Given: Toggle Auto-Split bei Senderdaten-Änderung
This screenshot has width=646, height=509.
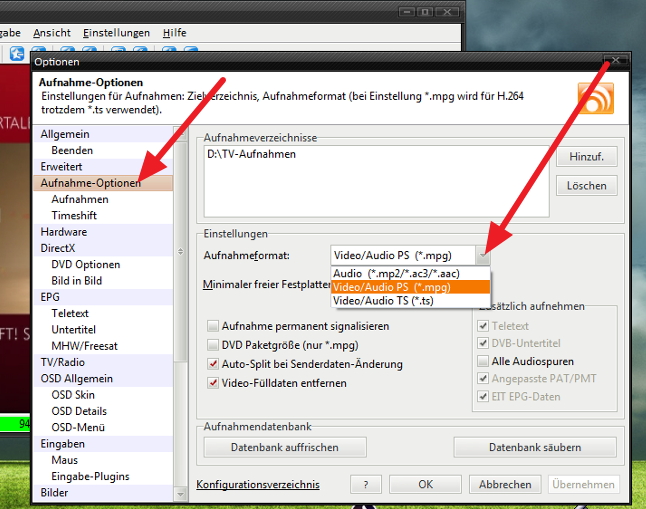Looking at the screenshot, I should (x=213, y=364).
